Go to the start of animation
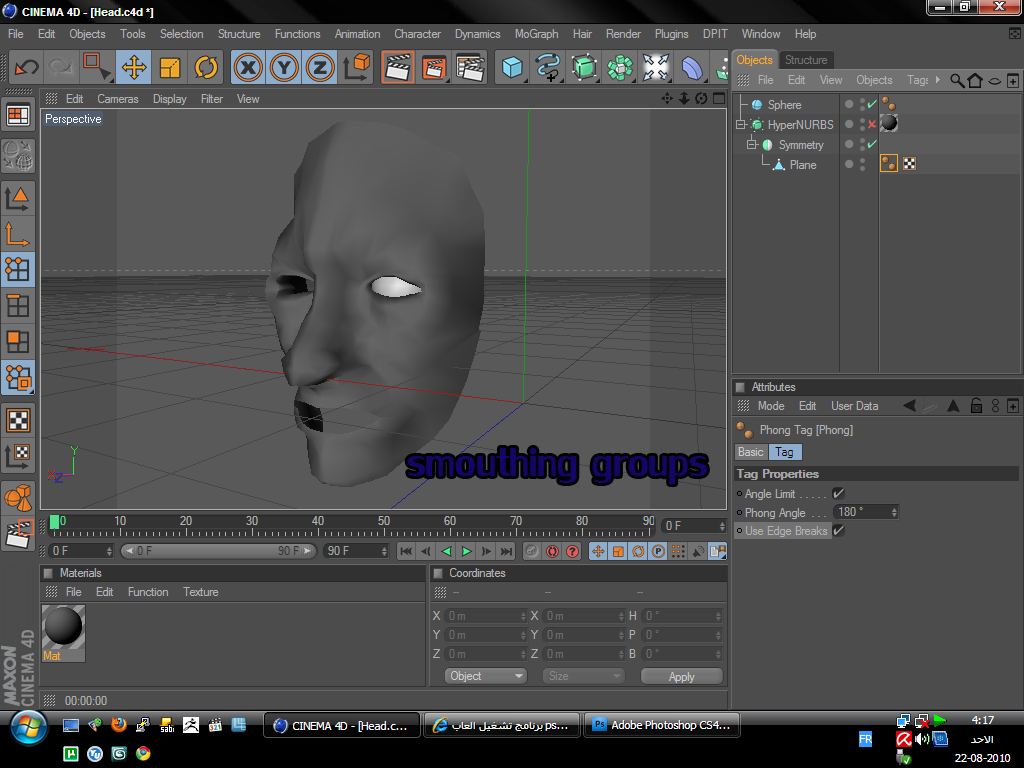 coord(406,551)
